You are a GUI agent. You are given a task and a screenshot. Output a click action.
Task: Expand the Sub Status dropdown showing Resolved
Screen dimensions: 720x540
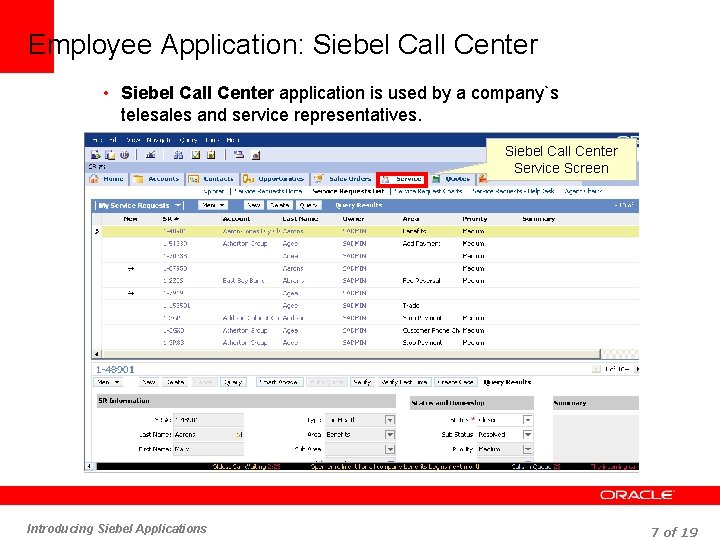coord(528,434)
